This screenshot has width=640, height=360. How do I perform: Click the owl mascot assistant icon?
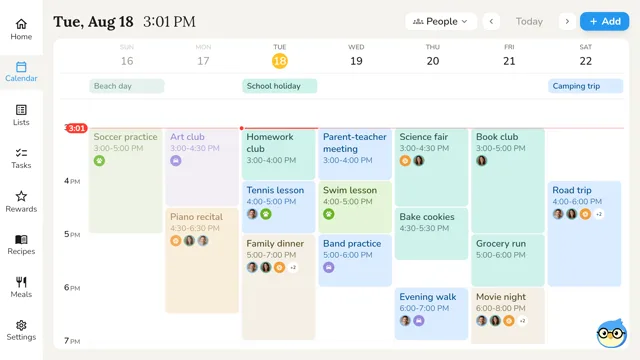[611, 333]
